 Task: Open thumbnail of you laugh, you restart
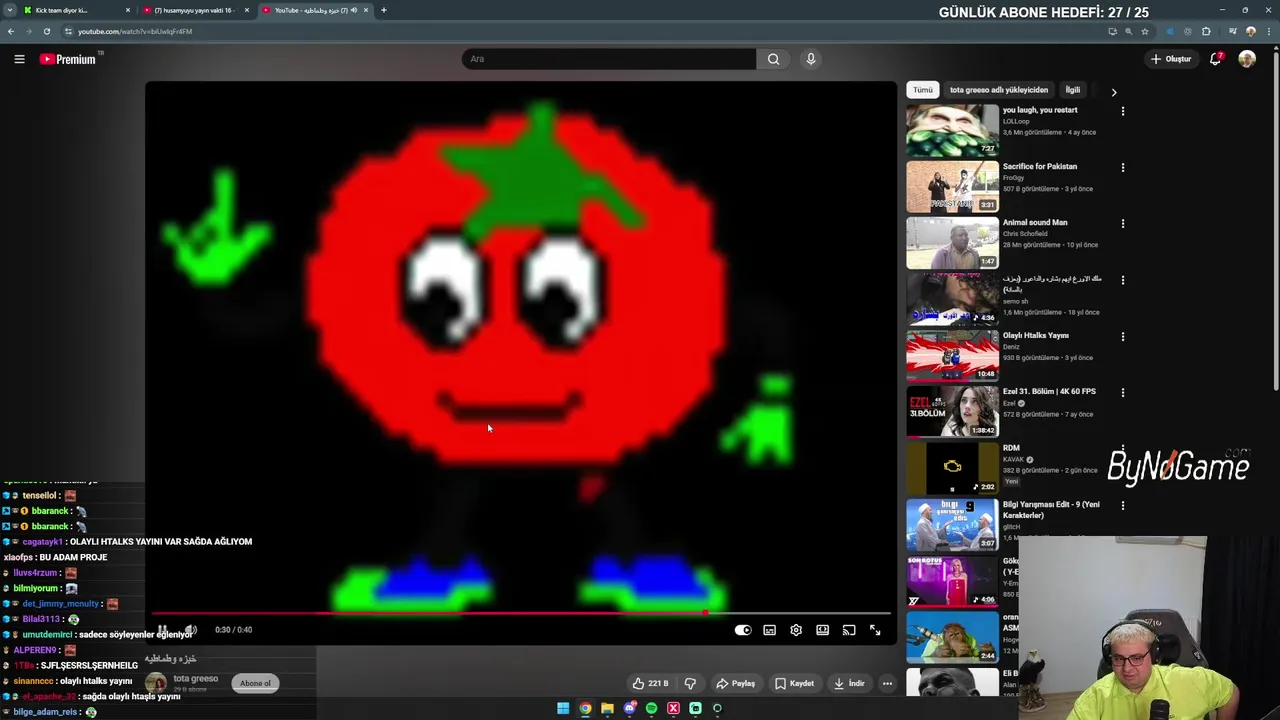click(x=952, y=130)
